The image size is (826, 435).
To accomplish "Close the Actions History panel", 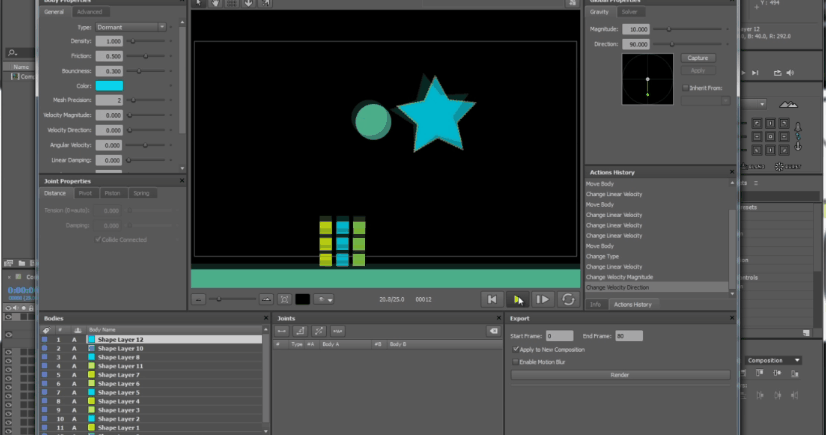I will 731,172.
